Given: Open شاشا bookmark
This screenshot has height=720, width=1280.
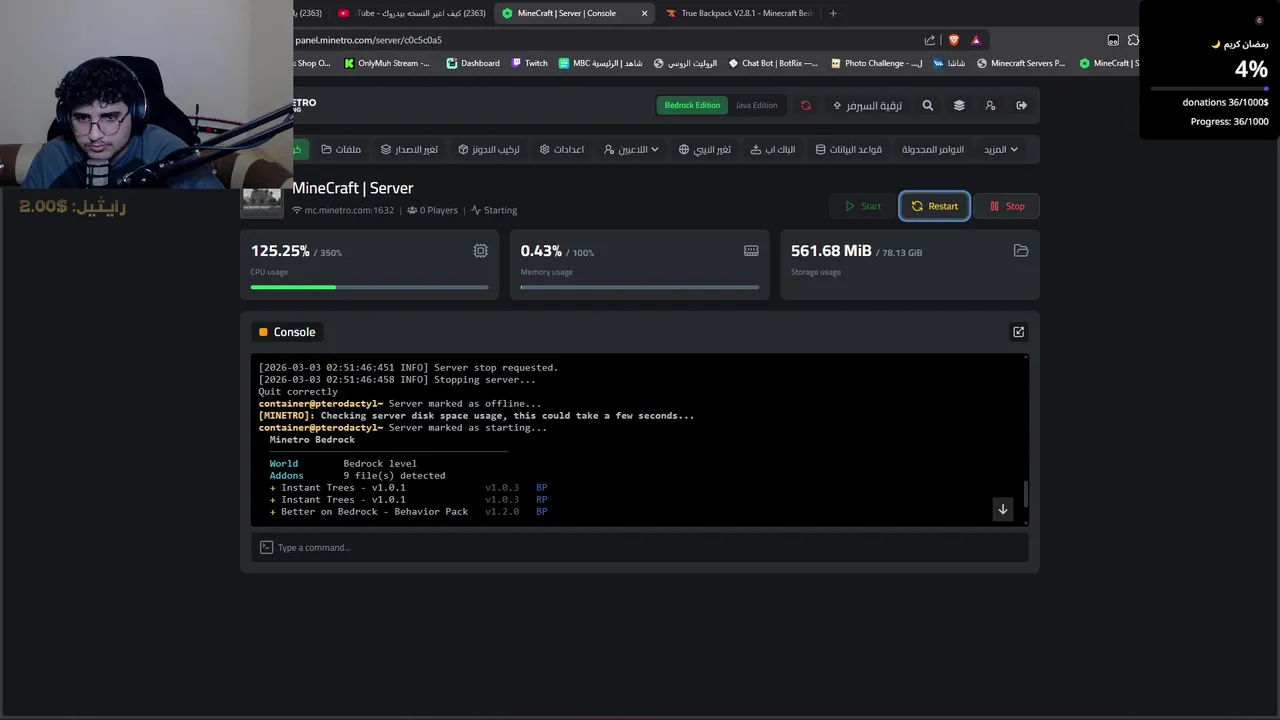Looking at the screenshot, I should (x=949, y=63).
